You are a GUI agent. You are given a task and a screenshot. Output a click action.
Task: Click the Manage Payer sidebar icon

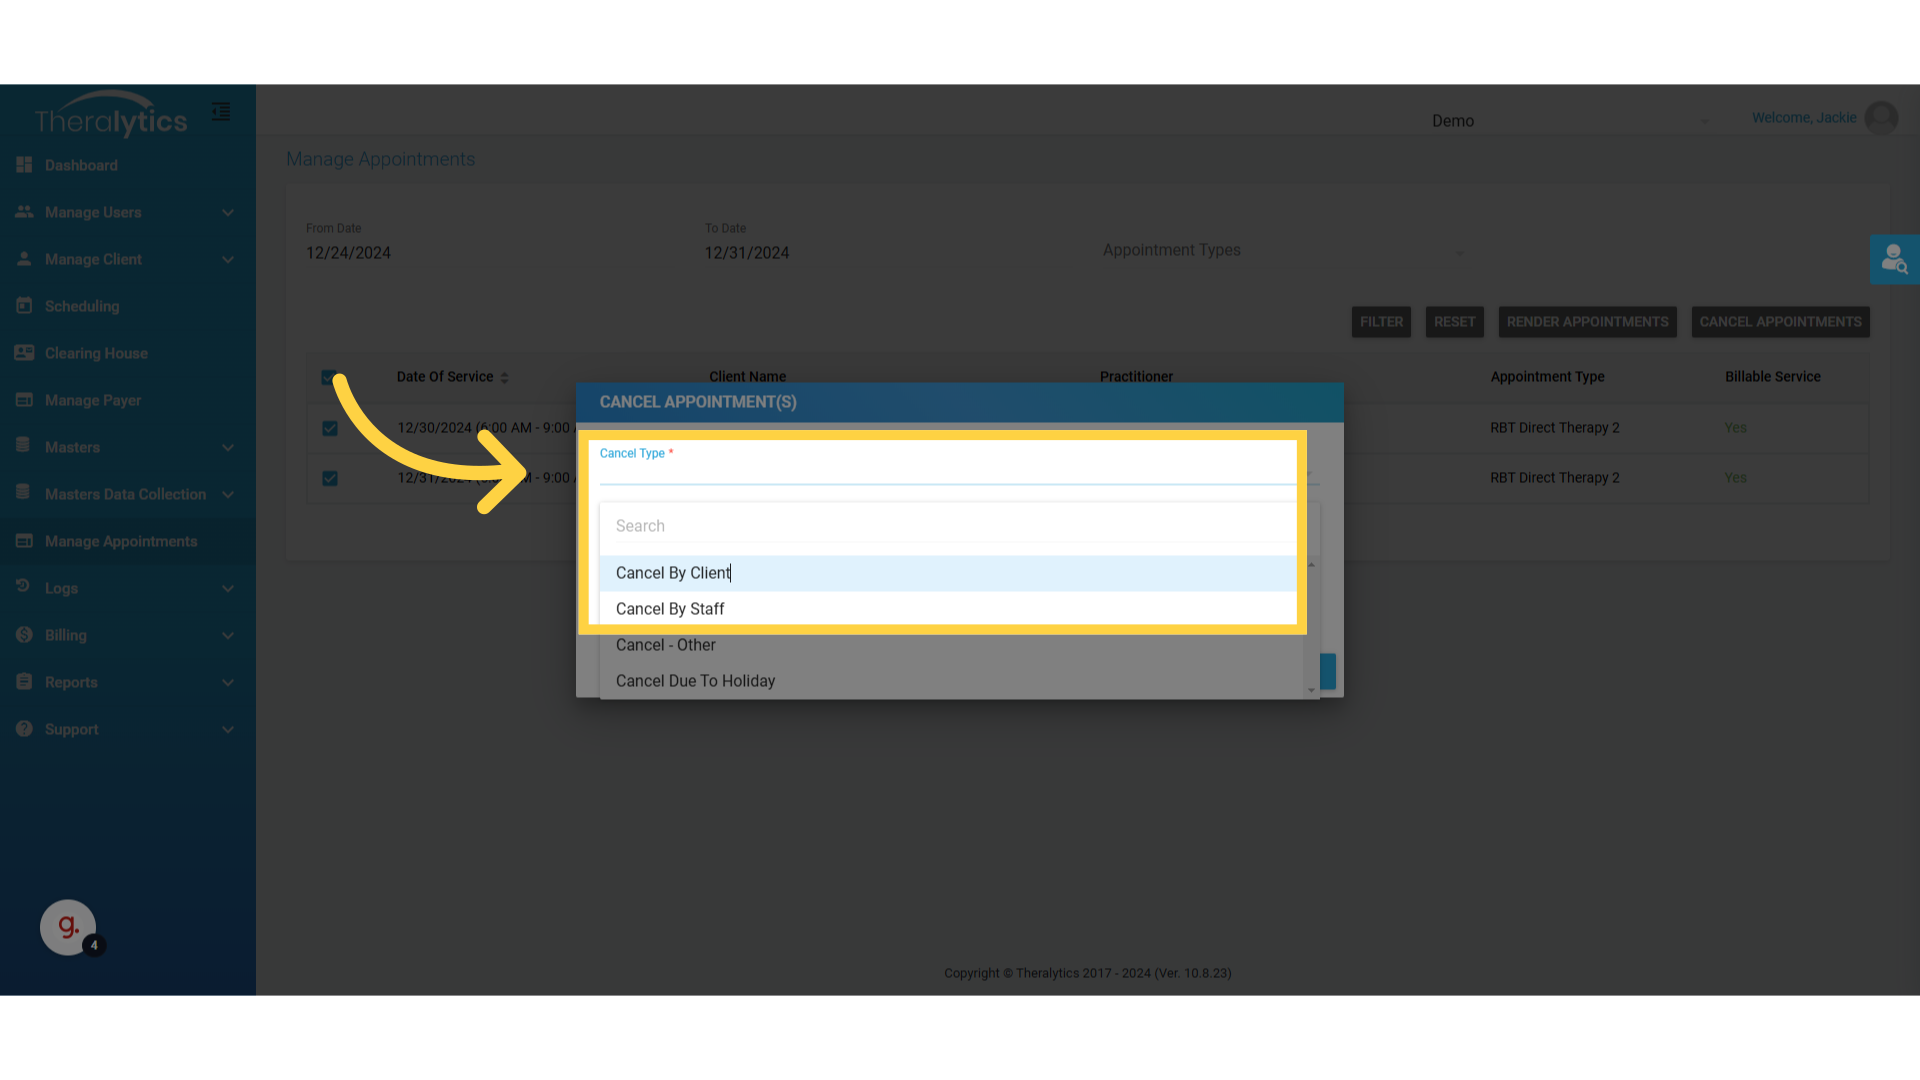click(24, 400)
